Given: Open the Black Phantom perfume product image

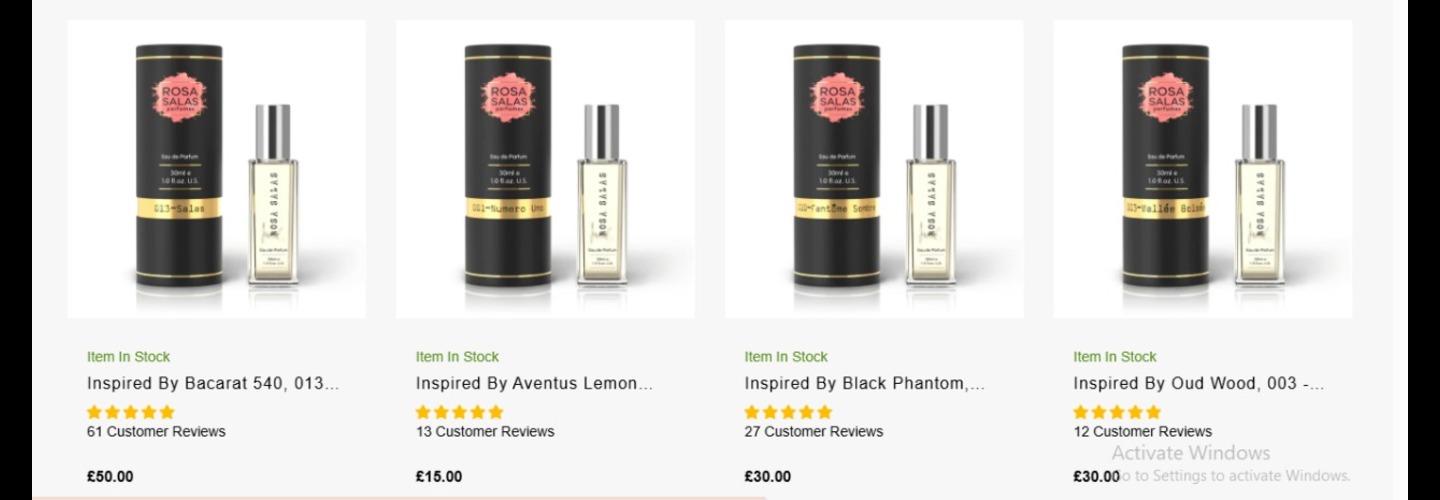Looking at the screenshot, I should tap(874, 169).
